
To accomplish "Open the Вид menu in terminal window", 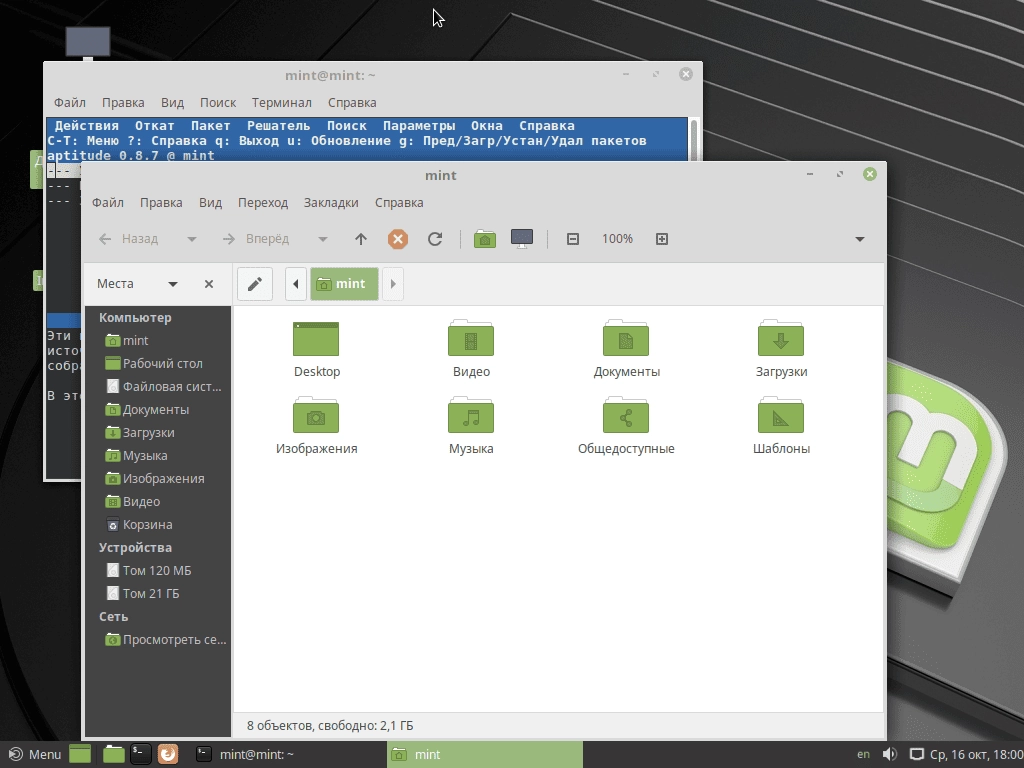I will (172, 103).
